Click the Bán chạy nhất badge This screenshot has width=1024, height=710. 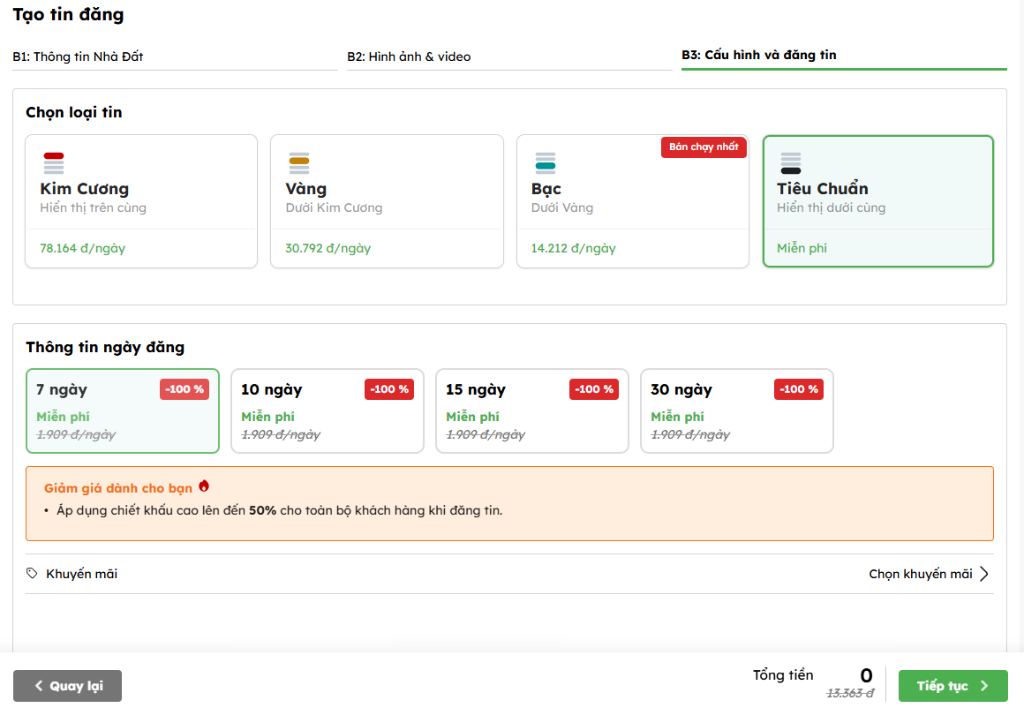pyautogui.click(x=703, y=147)
